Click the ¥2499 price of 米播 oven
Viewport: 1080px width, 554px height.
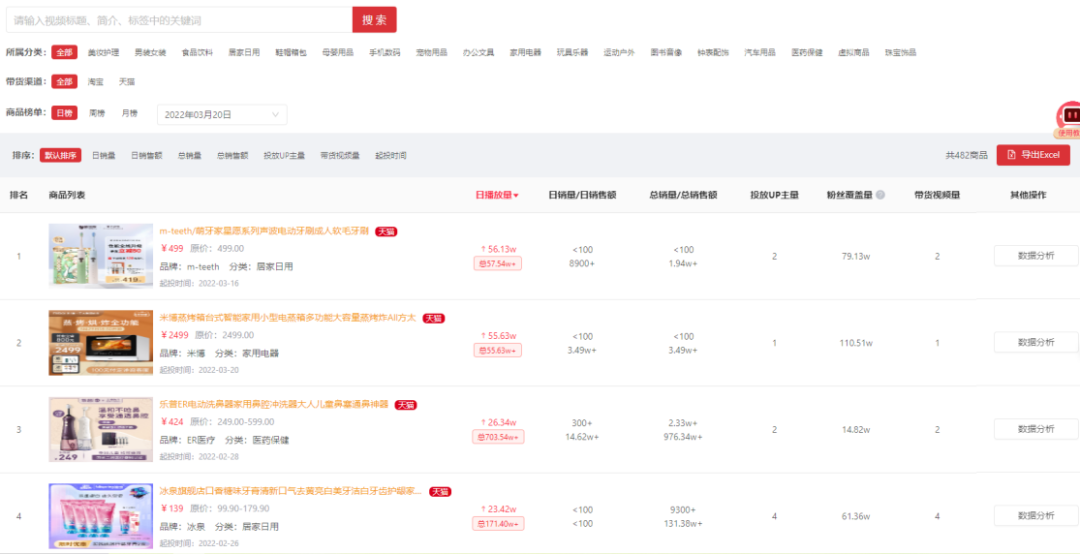[x=174, y=335]
